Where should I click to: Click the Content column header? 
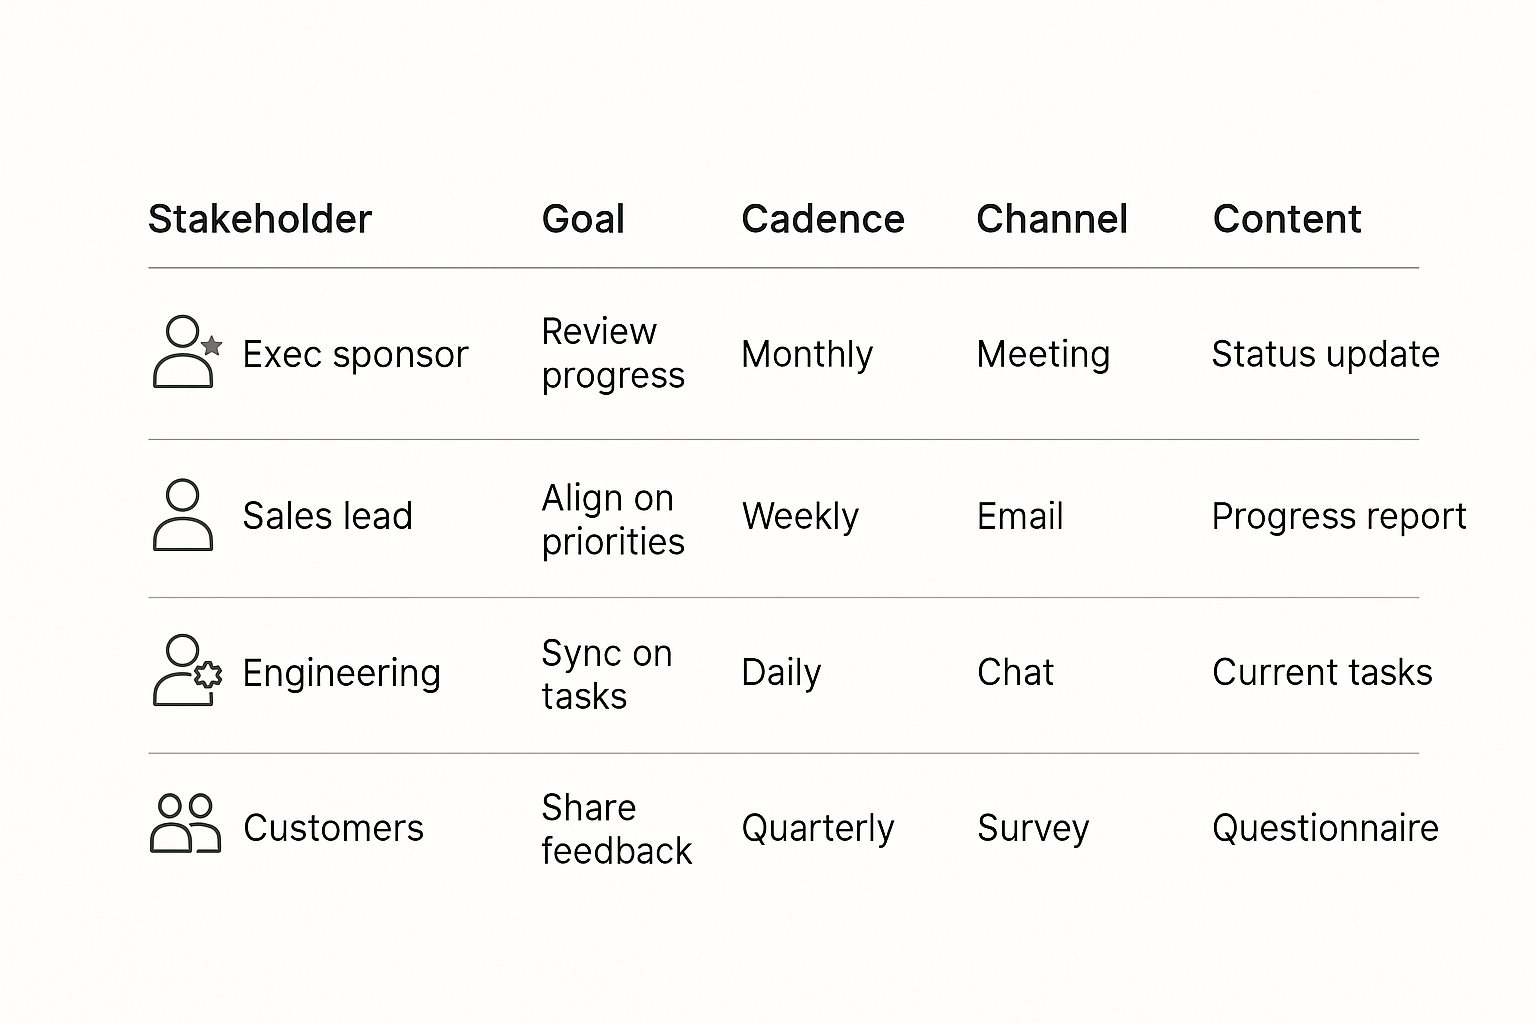tap(1287, 219)
